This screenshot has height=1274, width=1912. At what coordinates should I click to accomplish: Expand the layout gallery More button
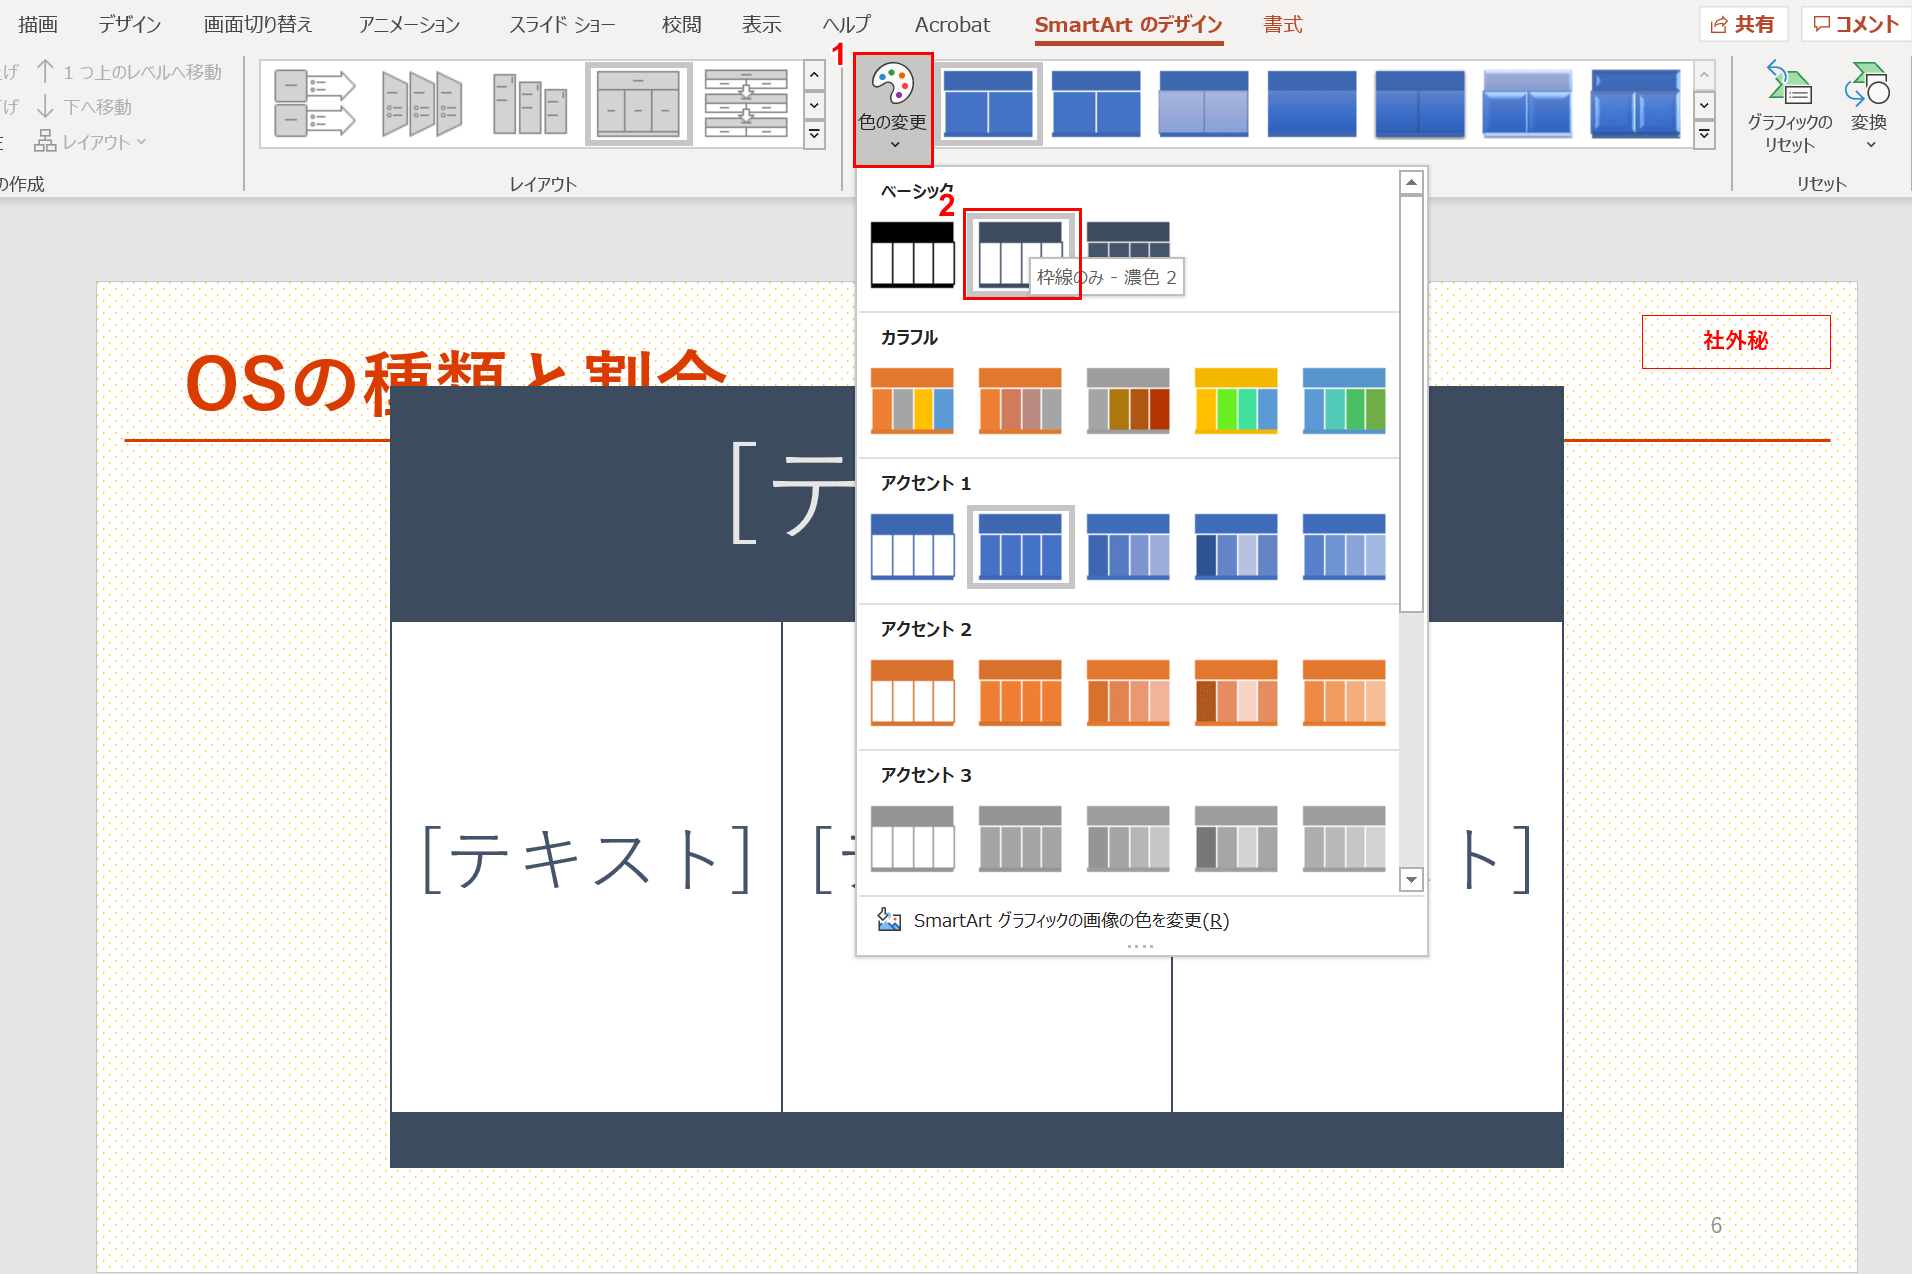pyautogui.click(x=815, y=134)
